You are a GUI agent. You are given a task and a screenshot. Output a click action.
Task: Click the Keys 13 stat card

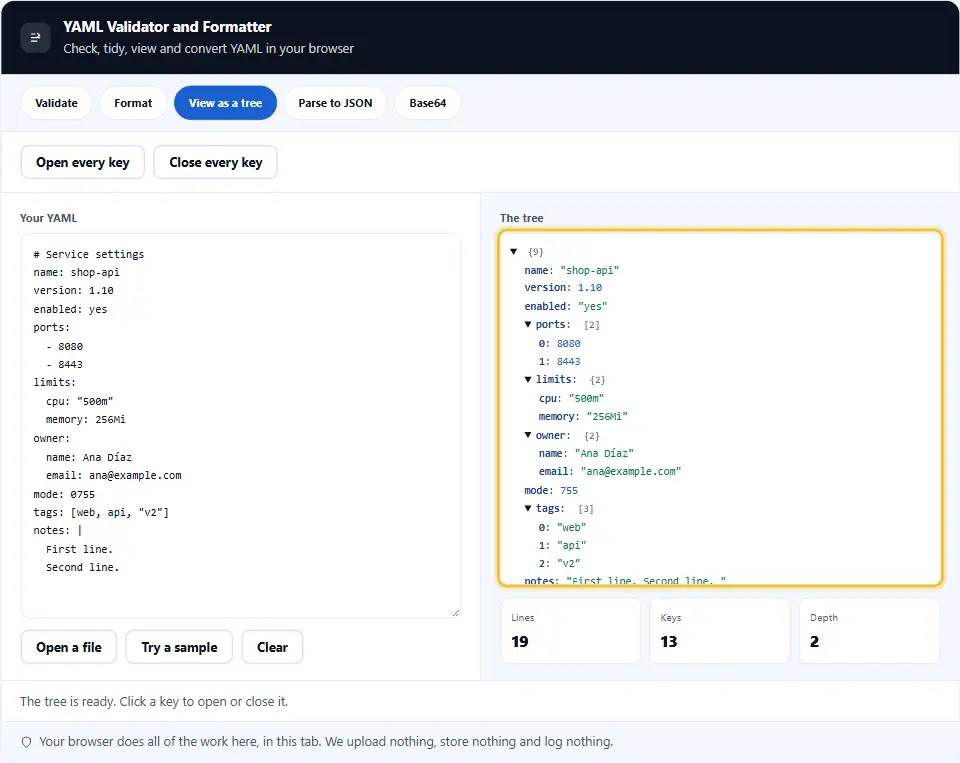coord(720,631)
